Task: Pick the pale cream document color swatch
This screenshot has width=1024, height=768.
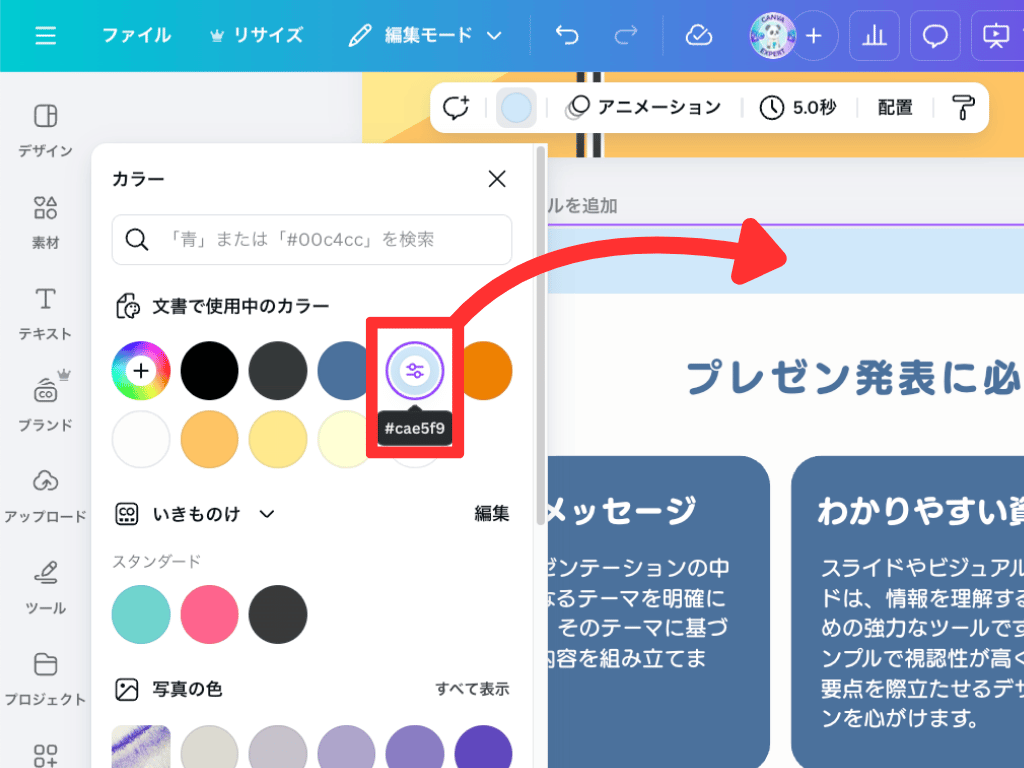Action: [344, 439]
